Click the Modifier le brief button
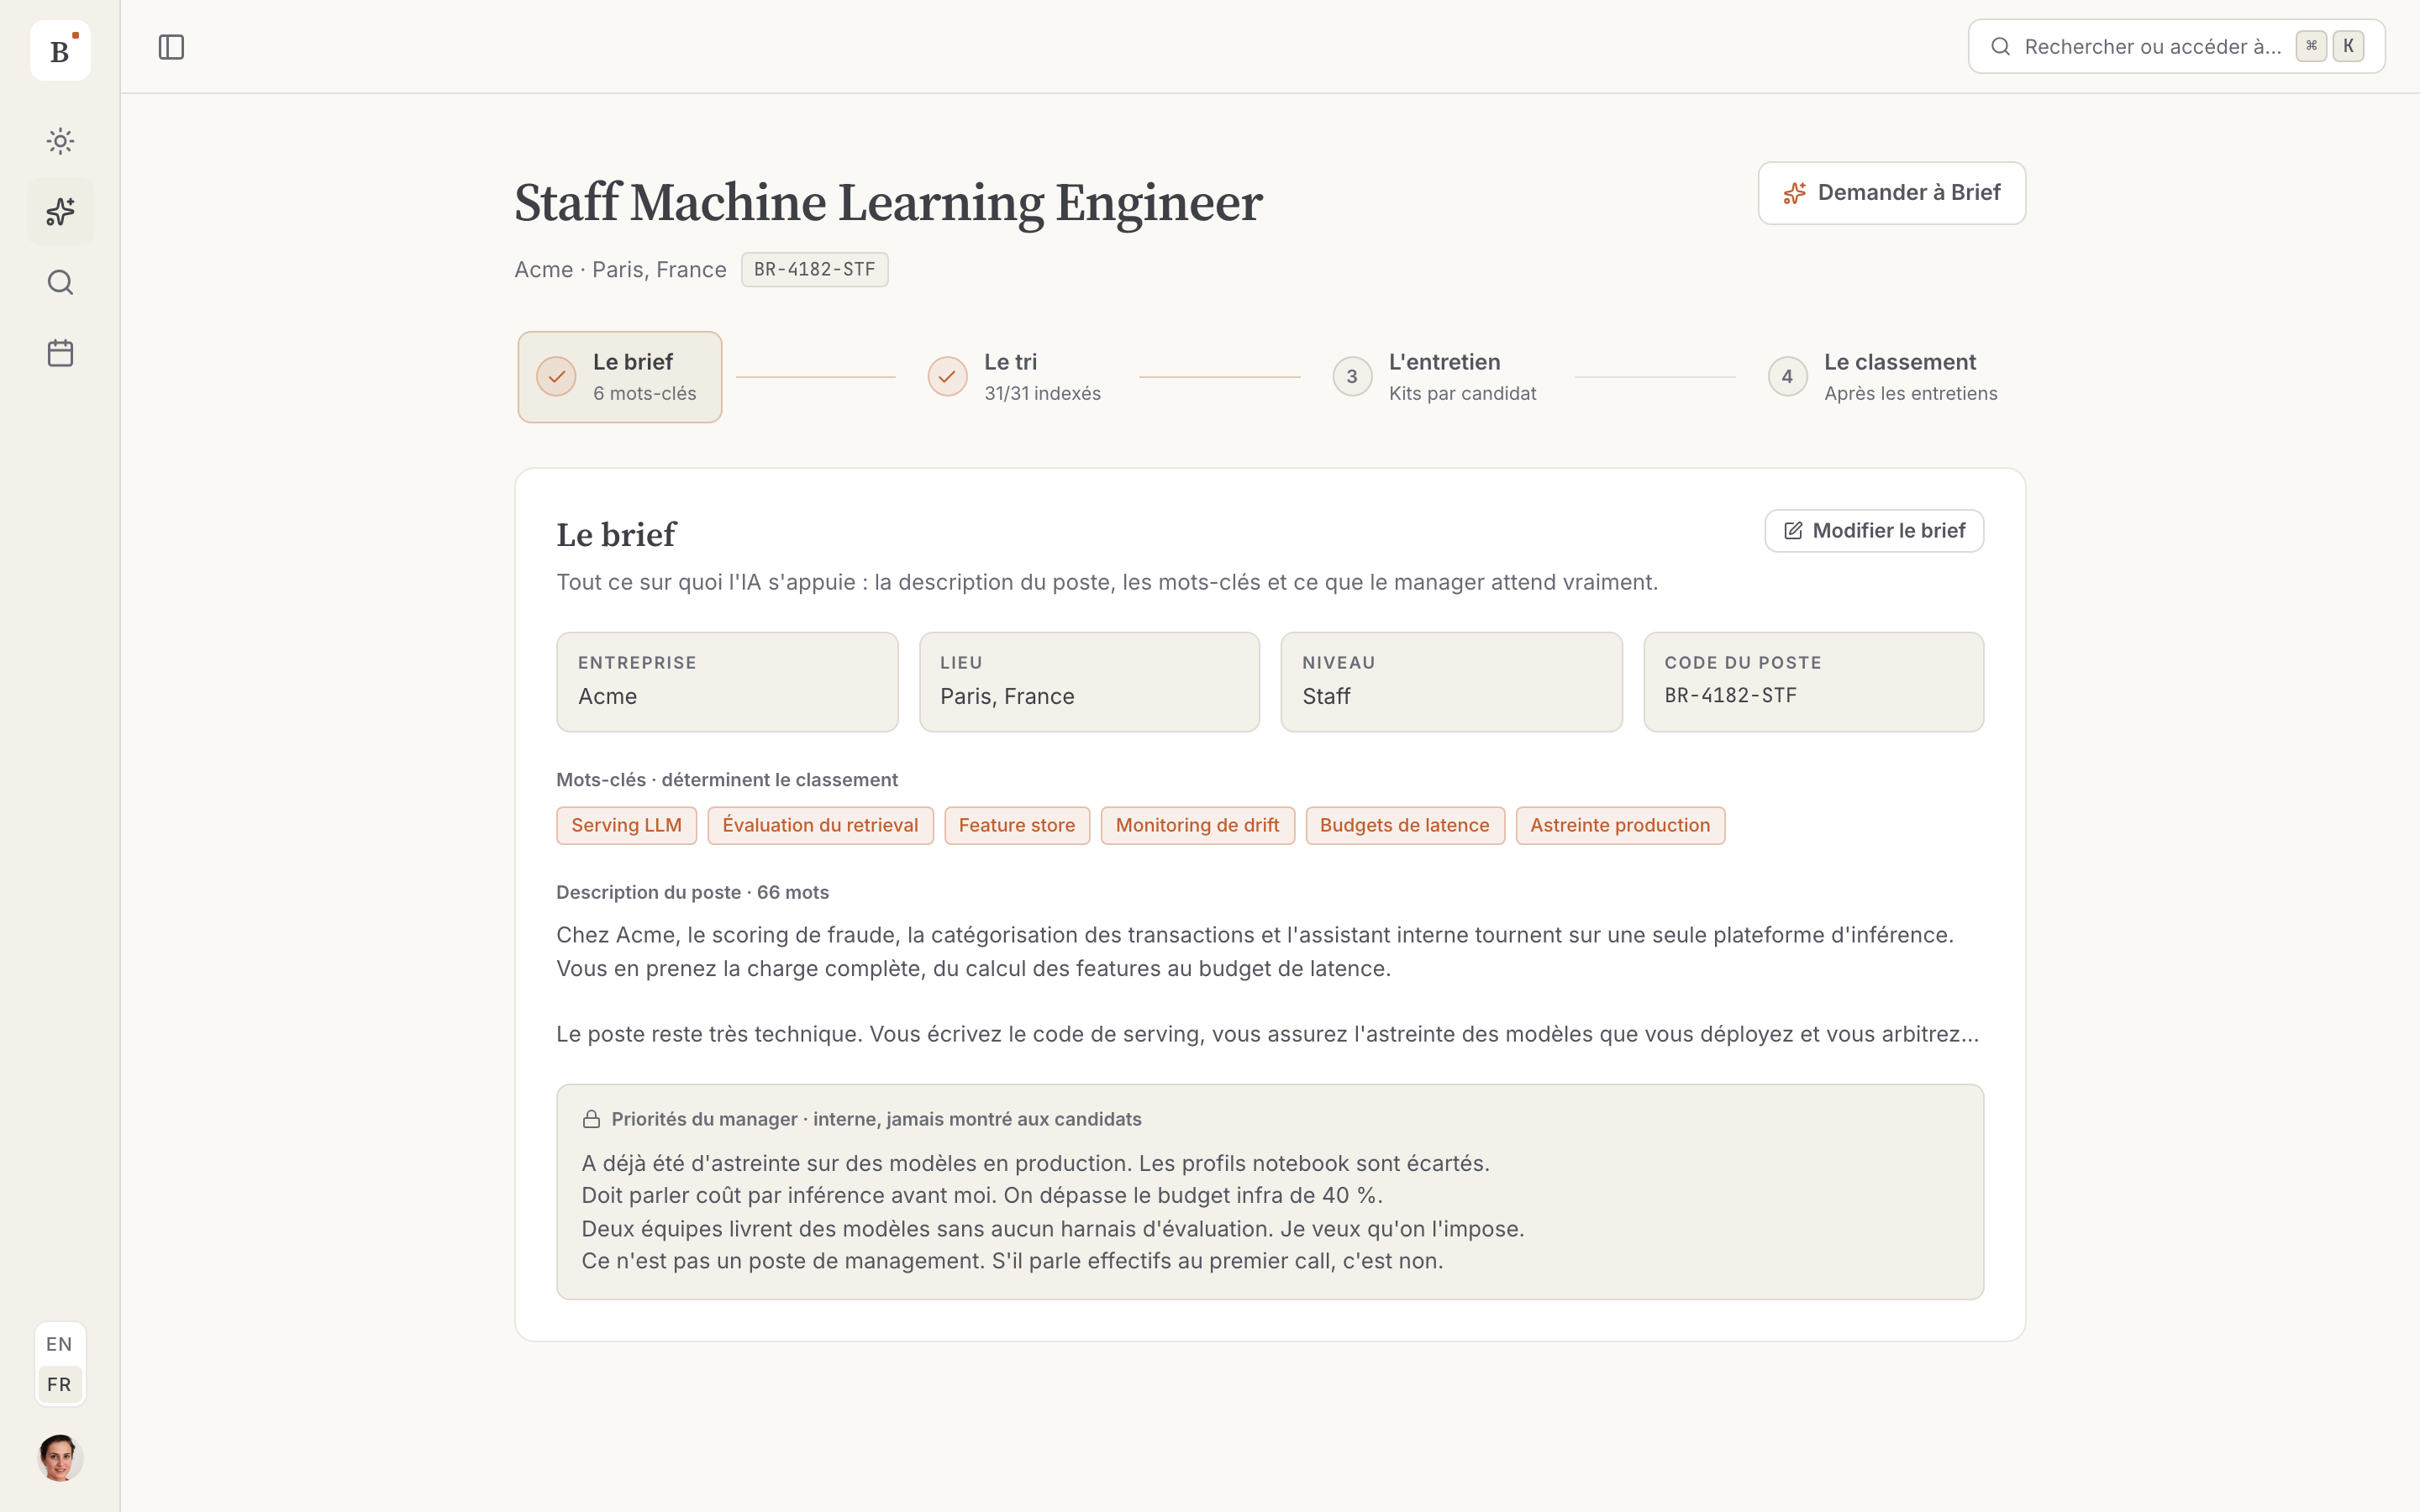Screen dimensions: 2420x1512 pos(1873,531)
